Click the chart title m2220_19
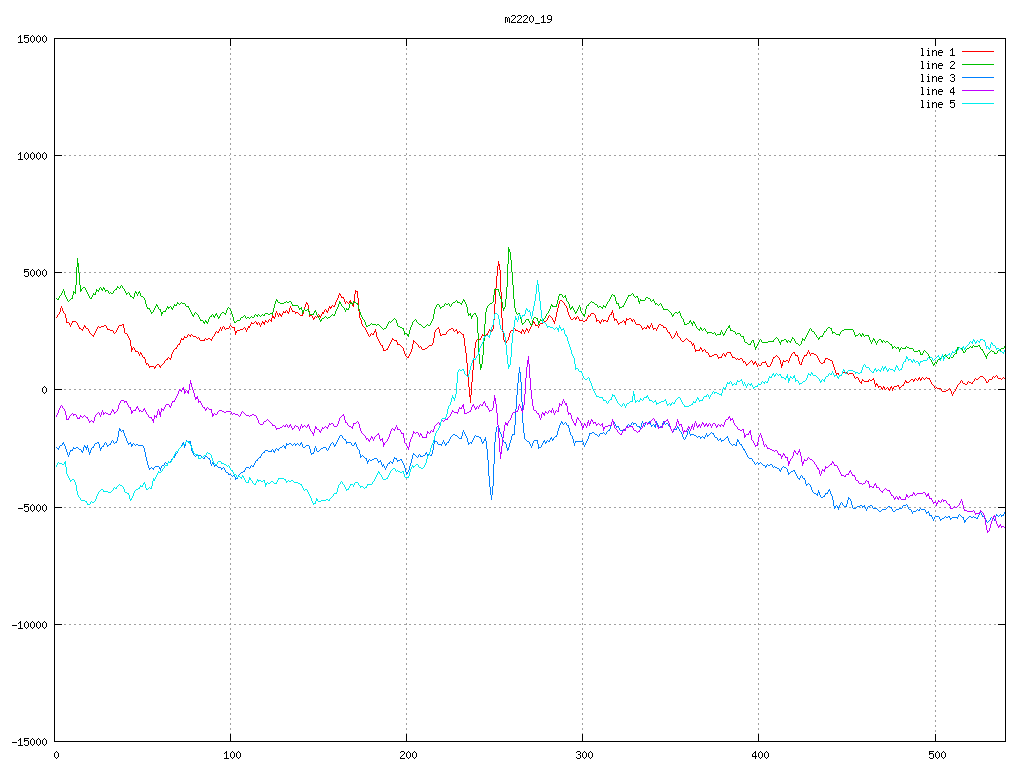This screenshot has width=1024, height=768. point(528,19)
